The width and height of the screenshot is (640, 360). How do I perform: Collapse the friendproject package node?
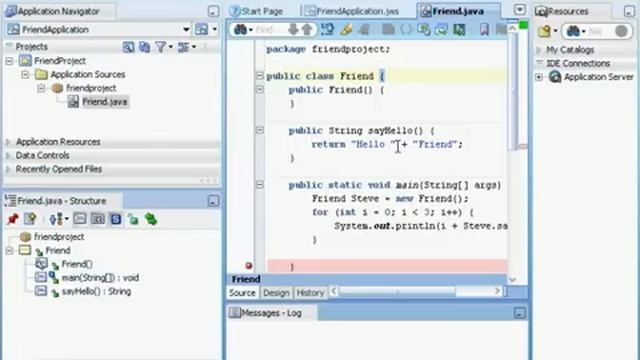[x=41, y=88]
